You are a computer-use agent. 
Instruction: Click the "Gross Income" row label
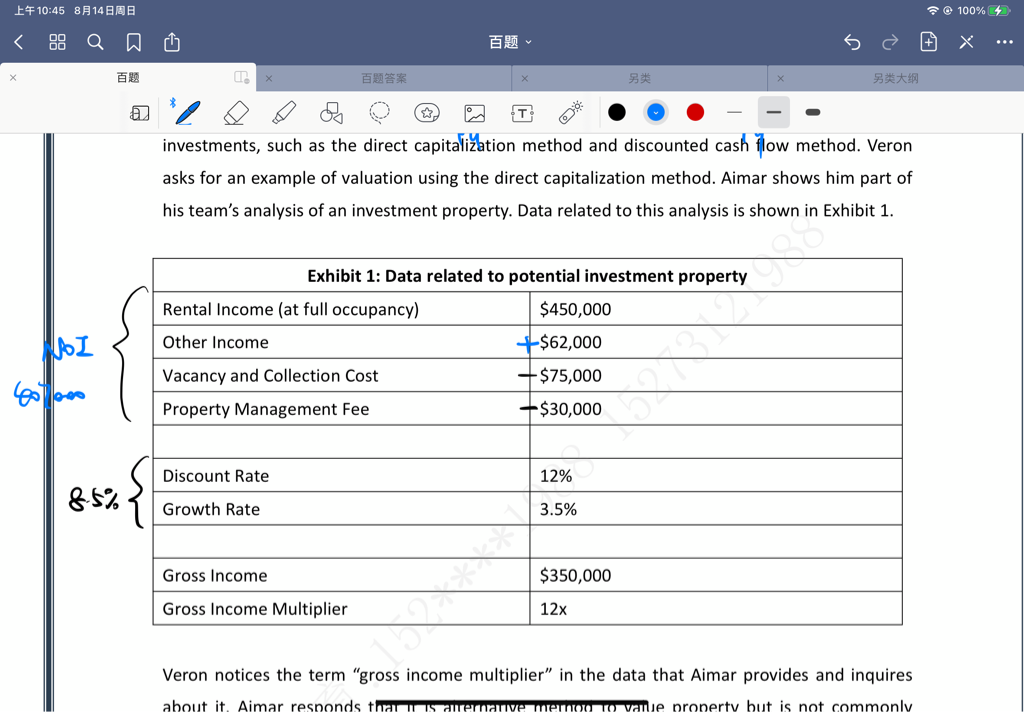tap(215, 575)
